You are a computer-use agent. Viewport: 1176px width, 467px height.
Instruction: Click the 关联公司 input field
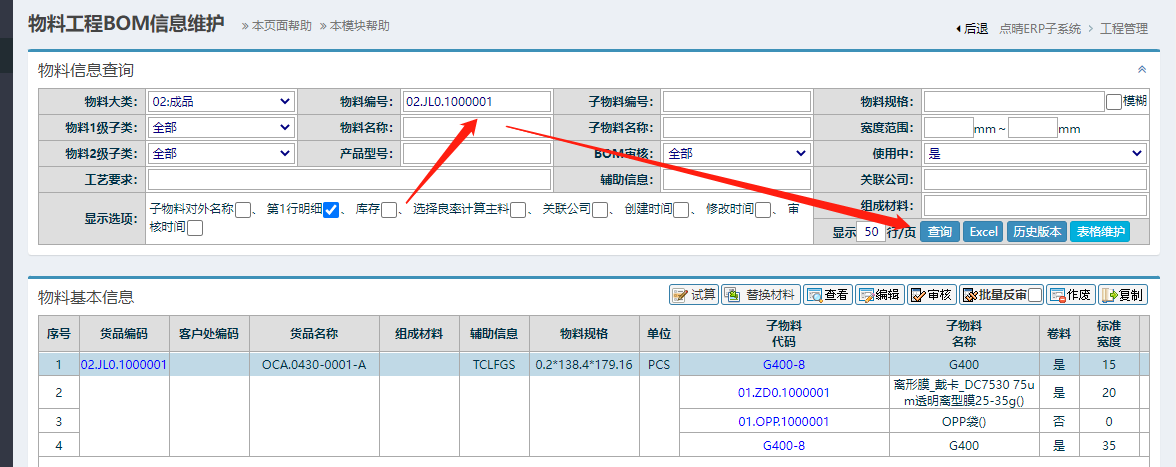click(x=1035, y=180)
